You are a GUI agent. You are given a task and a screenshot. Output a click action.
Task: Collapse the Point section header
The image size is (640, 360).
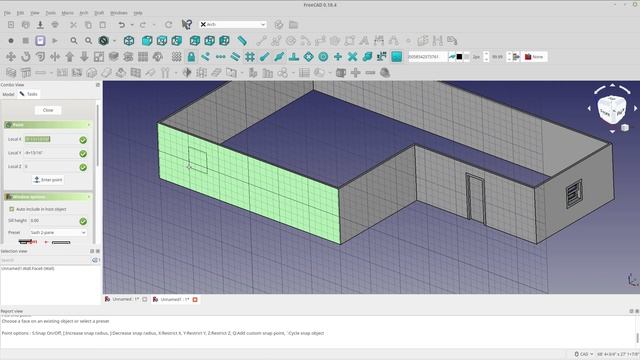tap(48, 124)
